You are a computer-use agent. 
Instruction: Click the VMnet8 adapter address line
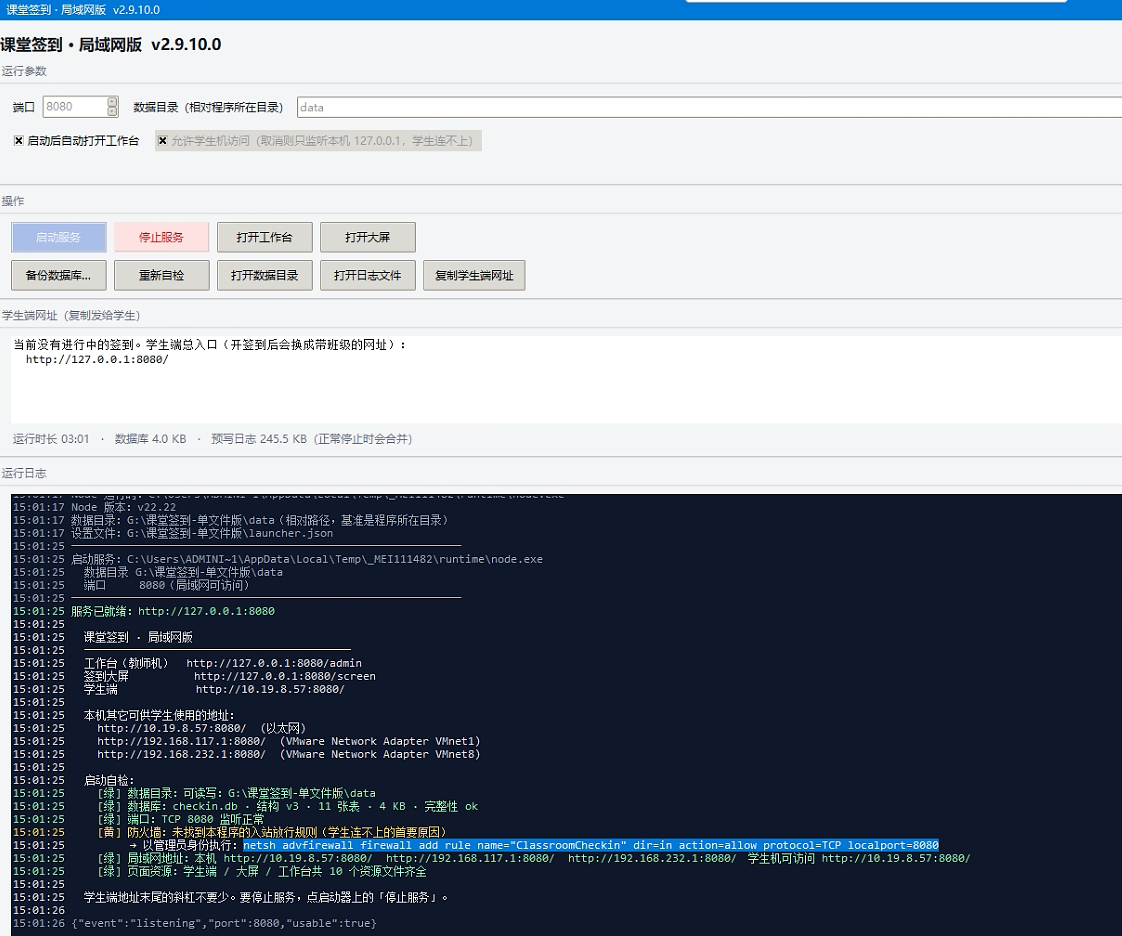pos(289,754)
